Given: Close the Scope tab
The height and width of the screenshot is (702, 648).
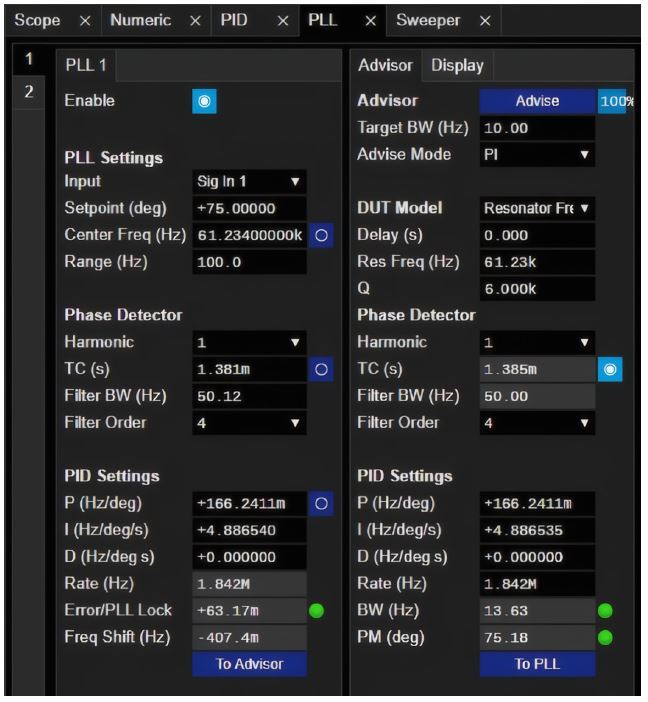Looking at the screenshot, I should [85, 21].
